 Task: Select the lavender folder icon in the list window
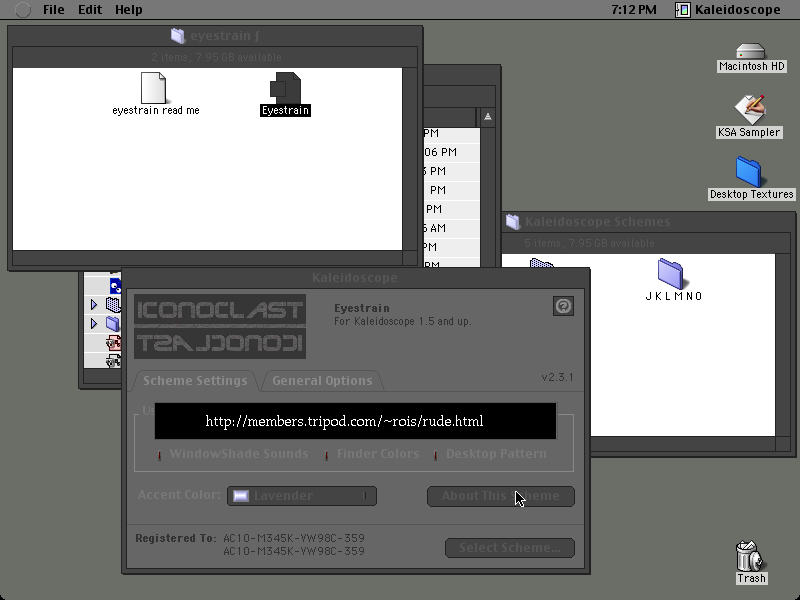click(113, 323)
